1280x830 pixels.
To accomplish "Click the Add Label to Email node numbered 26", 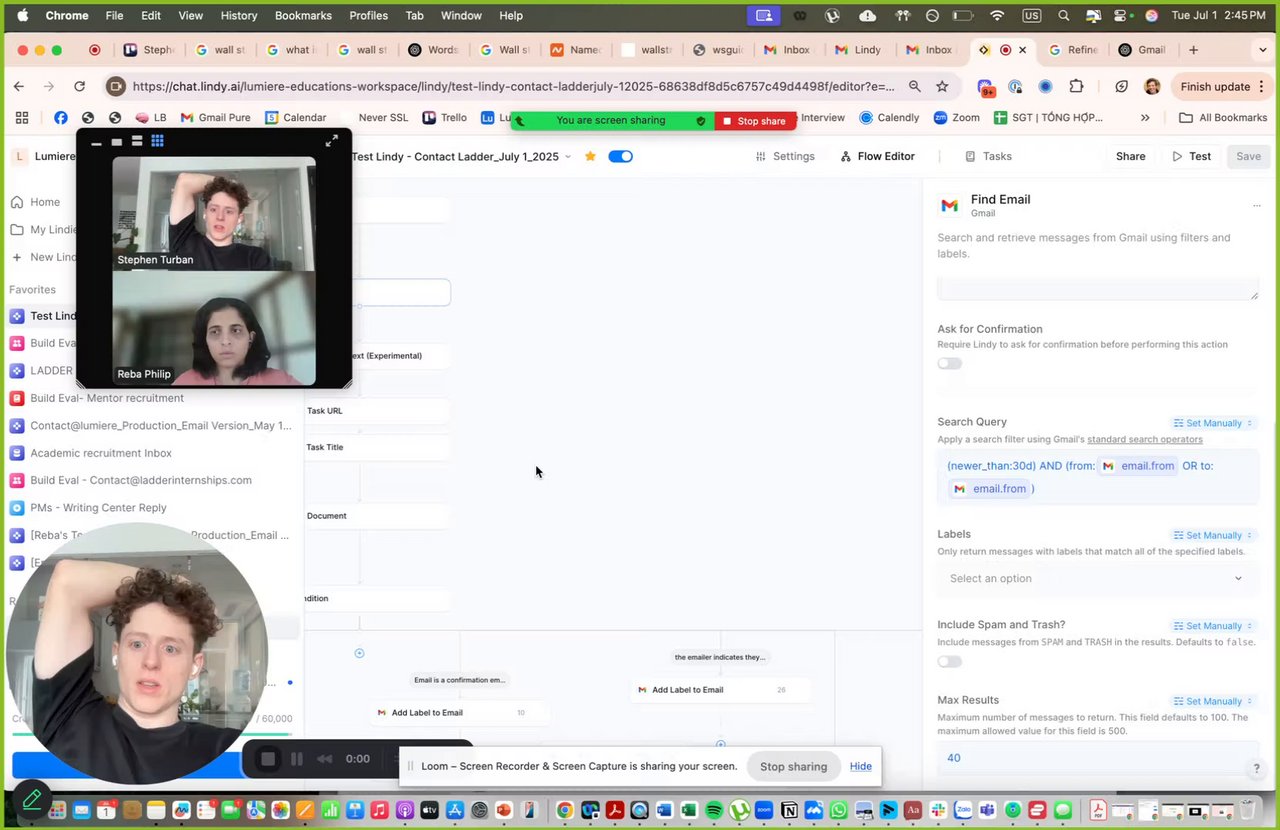I will (720, 690).
